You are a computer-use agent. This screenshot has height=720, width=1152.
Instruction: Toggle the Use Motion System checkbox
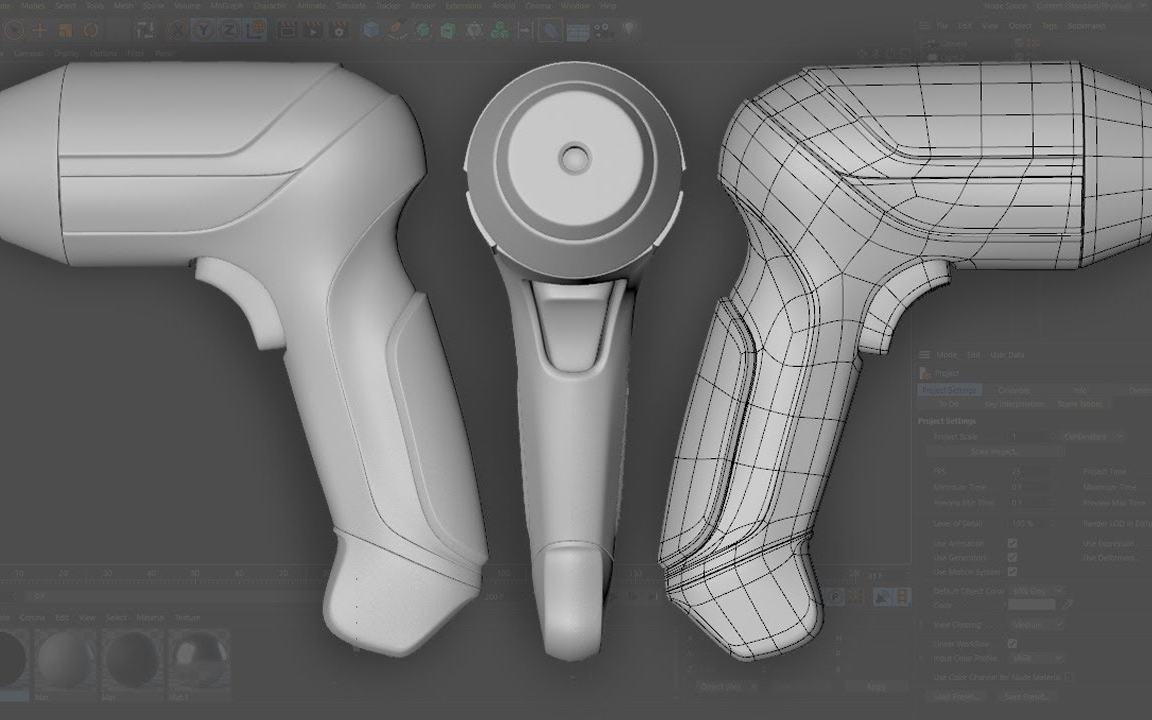(1012, 572)
